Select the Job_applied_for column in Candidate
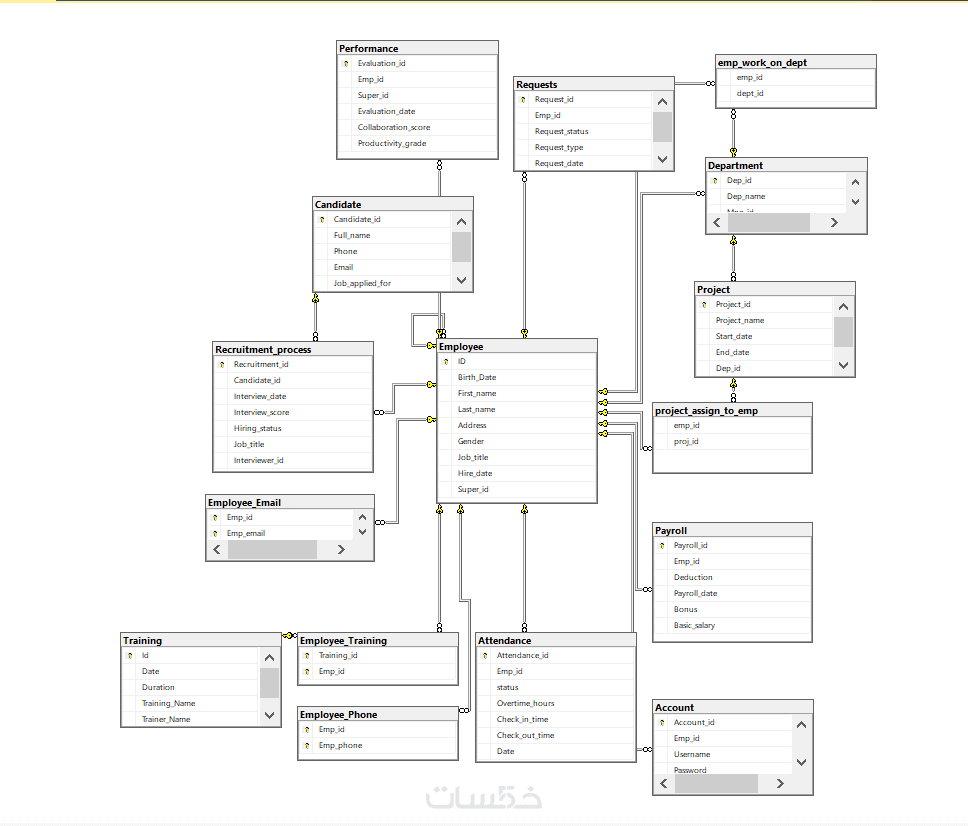The height and width of the screenshot is (826, 968). (383, 283)
